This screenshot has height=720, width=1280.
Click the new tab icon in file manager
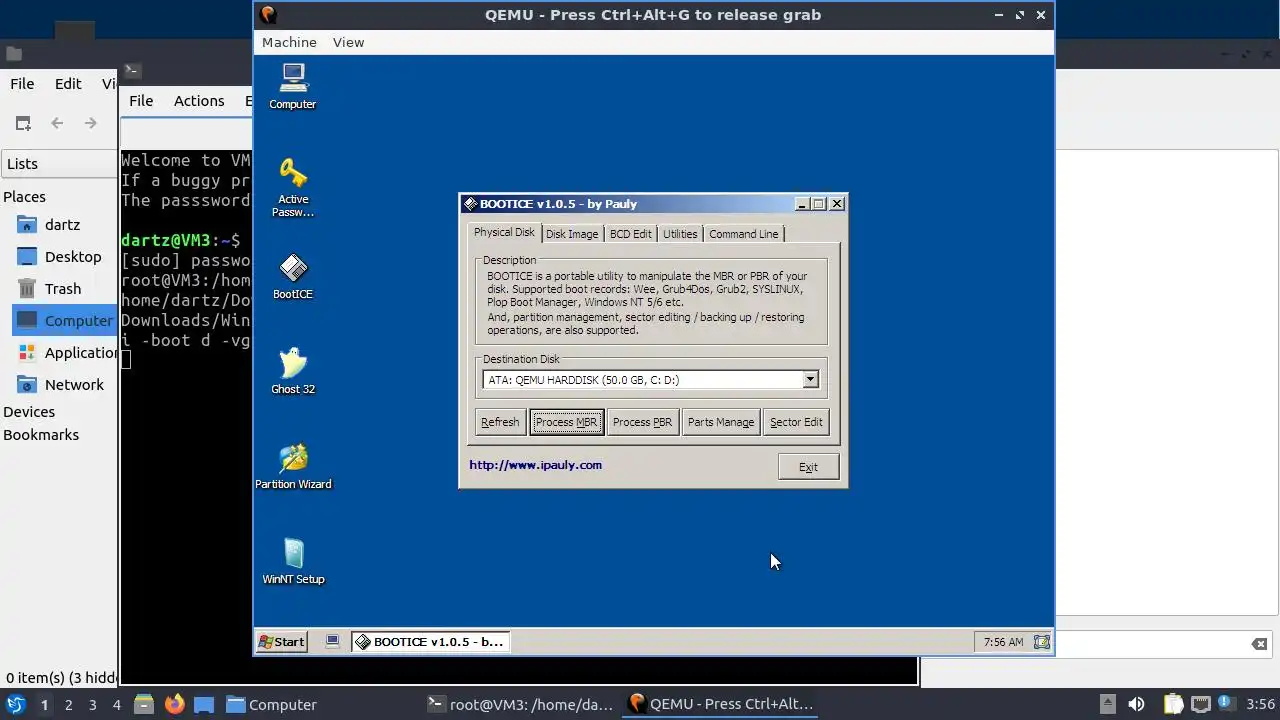tap(23, 123)
